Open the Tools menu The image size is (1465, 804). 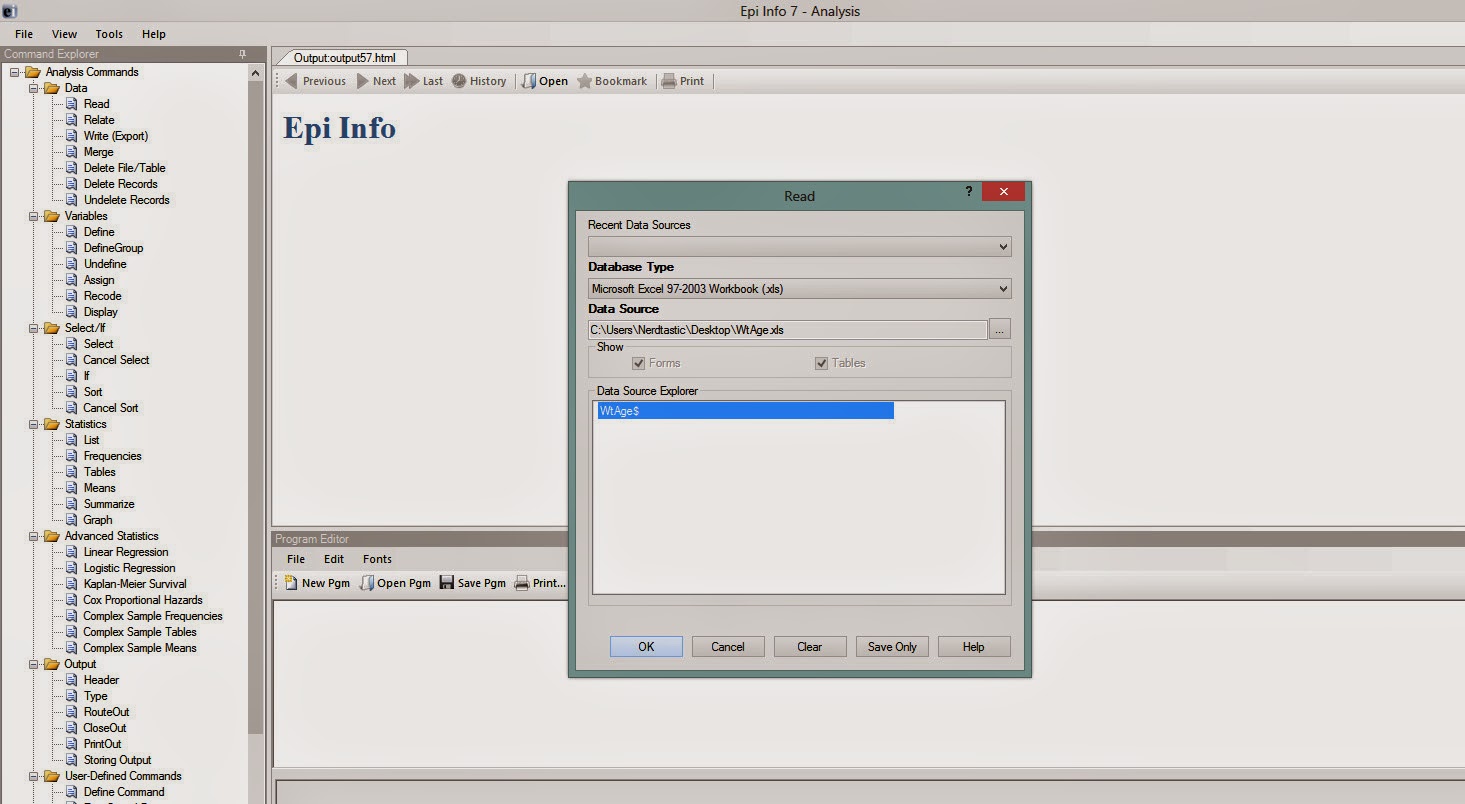tap(109, 34)
